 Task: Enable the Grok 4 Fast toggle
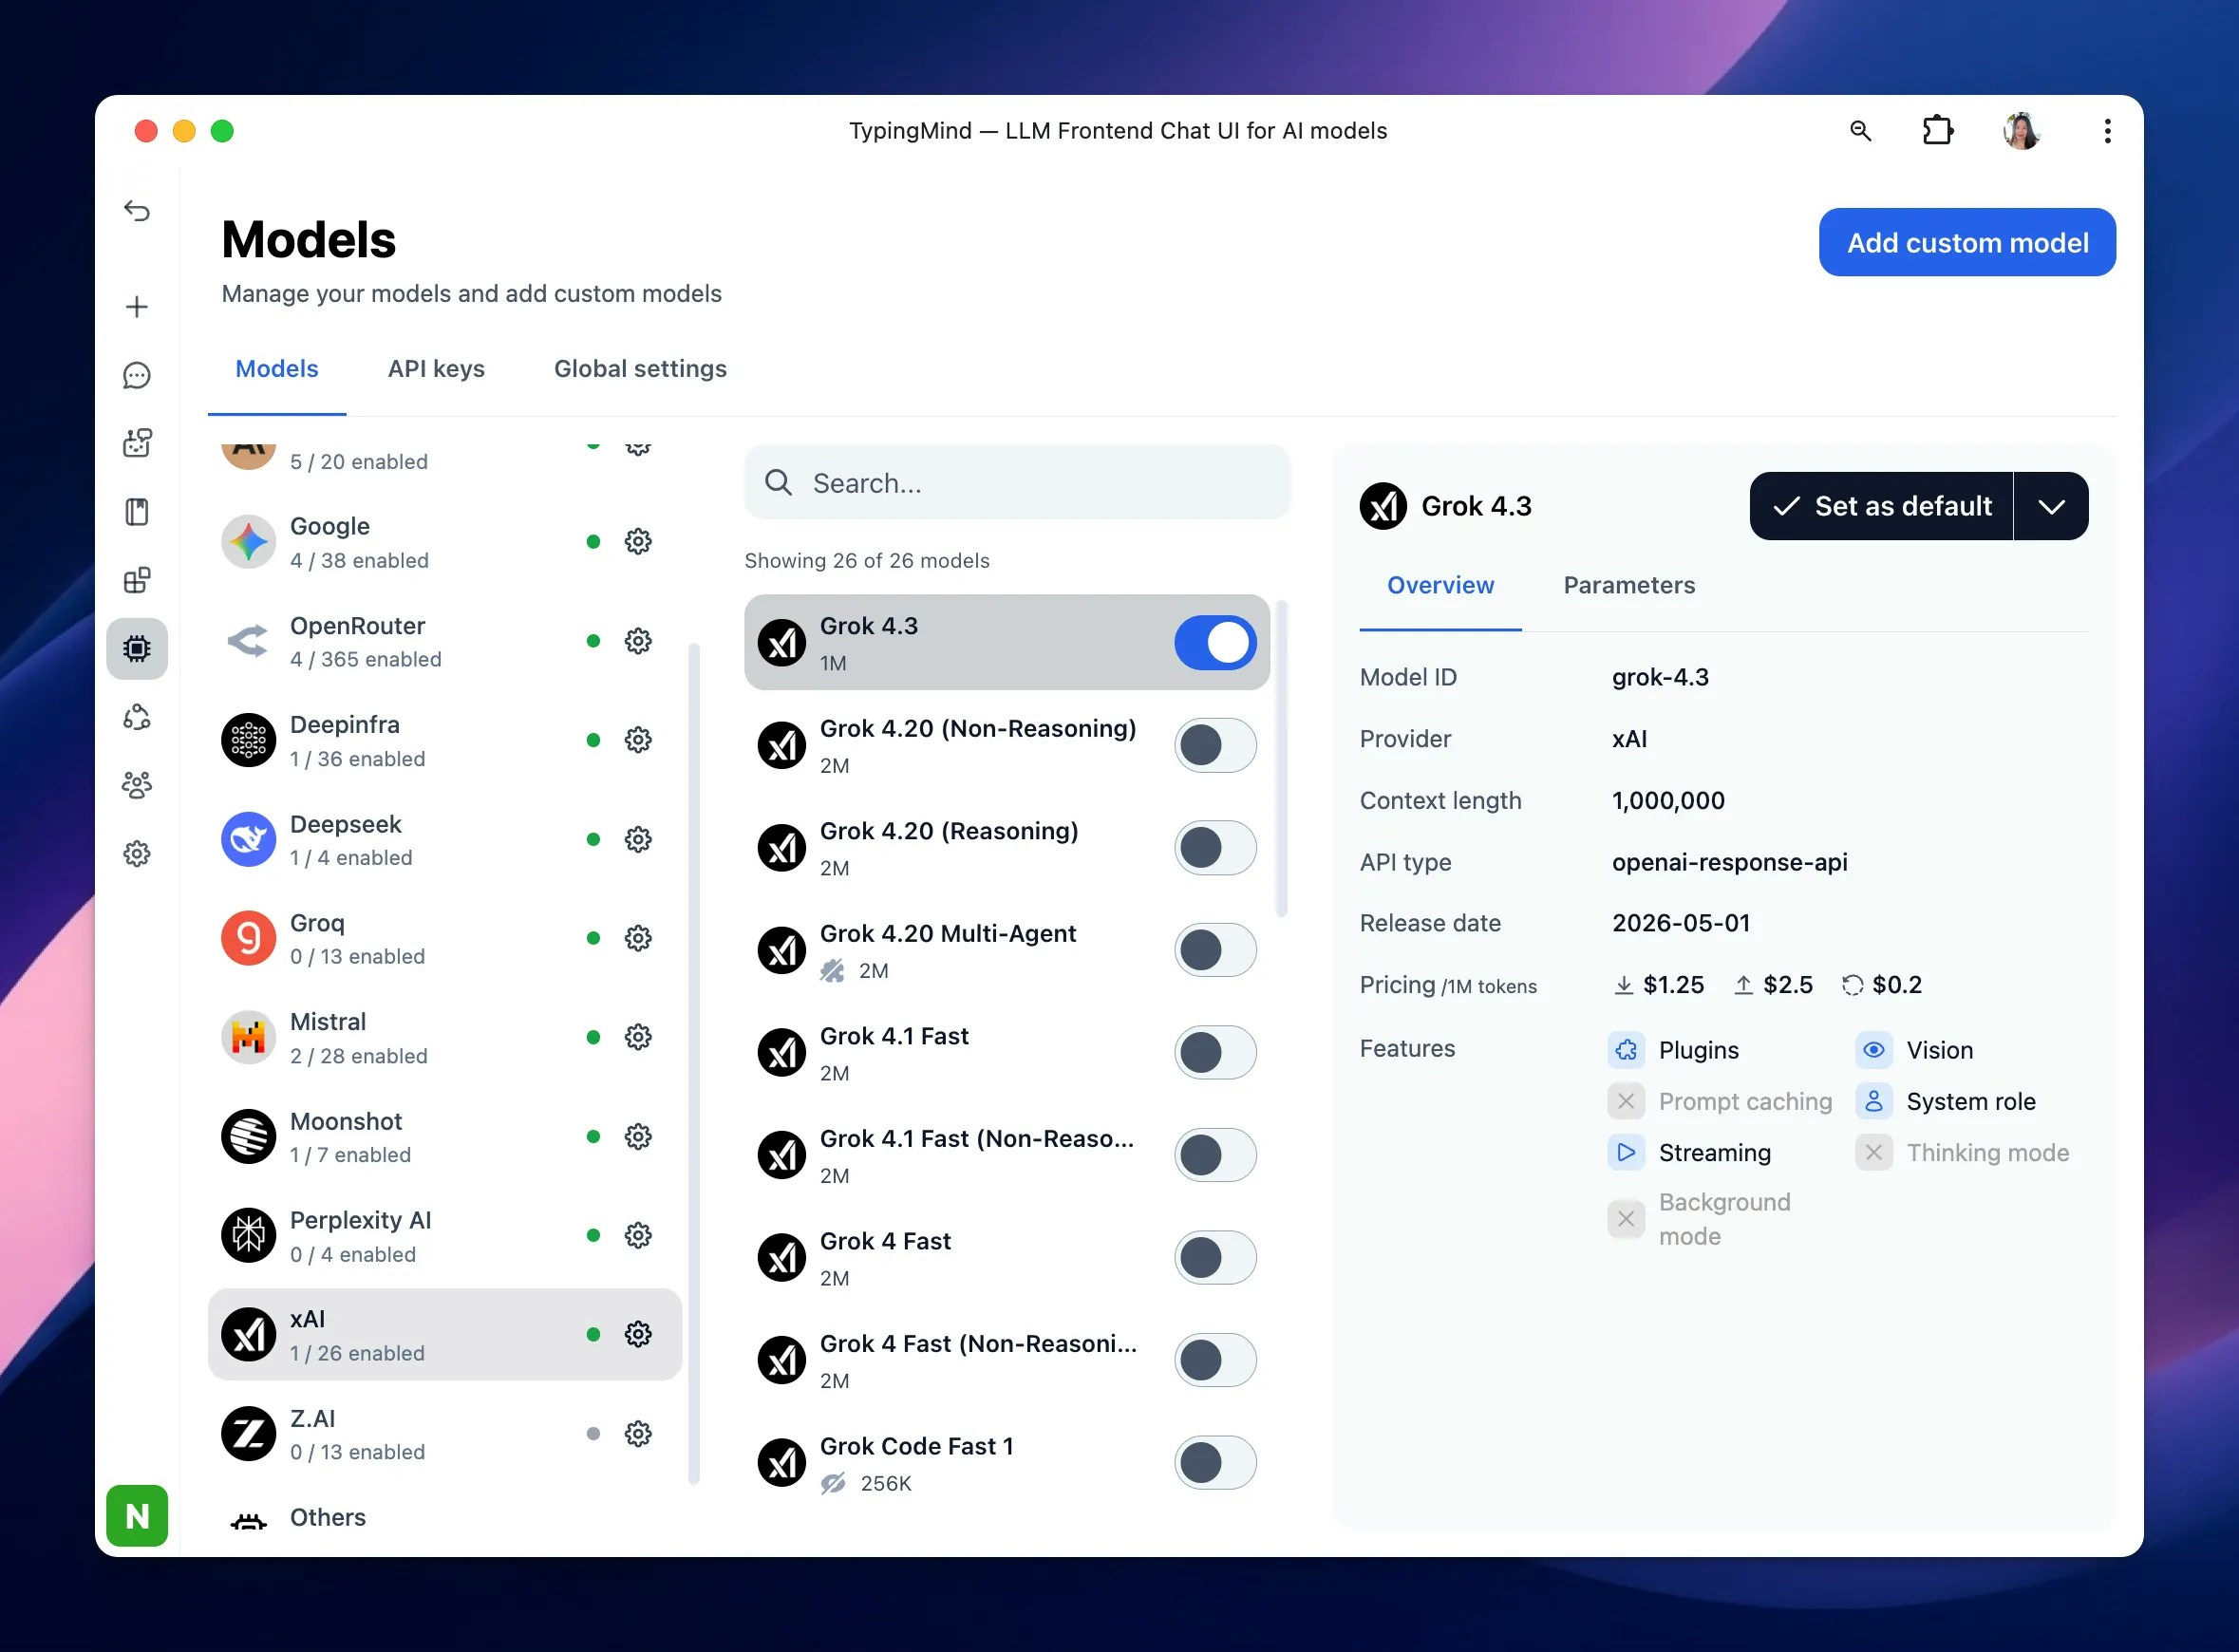point(1215,1258)
